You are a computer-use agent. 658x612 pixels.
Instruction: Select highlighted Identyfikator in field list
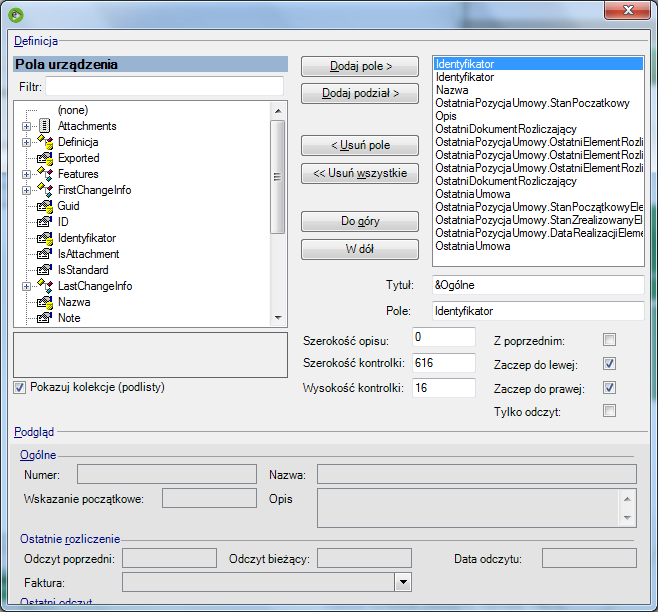click(538, 64)
